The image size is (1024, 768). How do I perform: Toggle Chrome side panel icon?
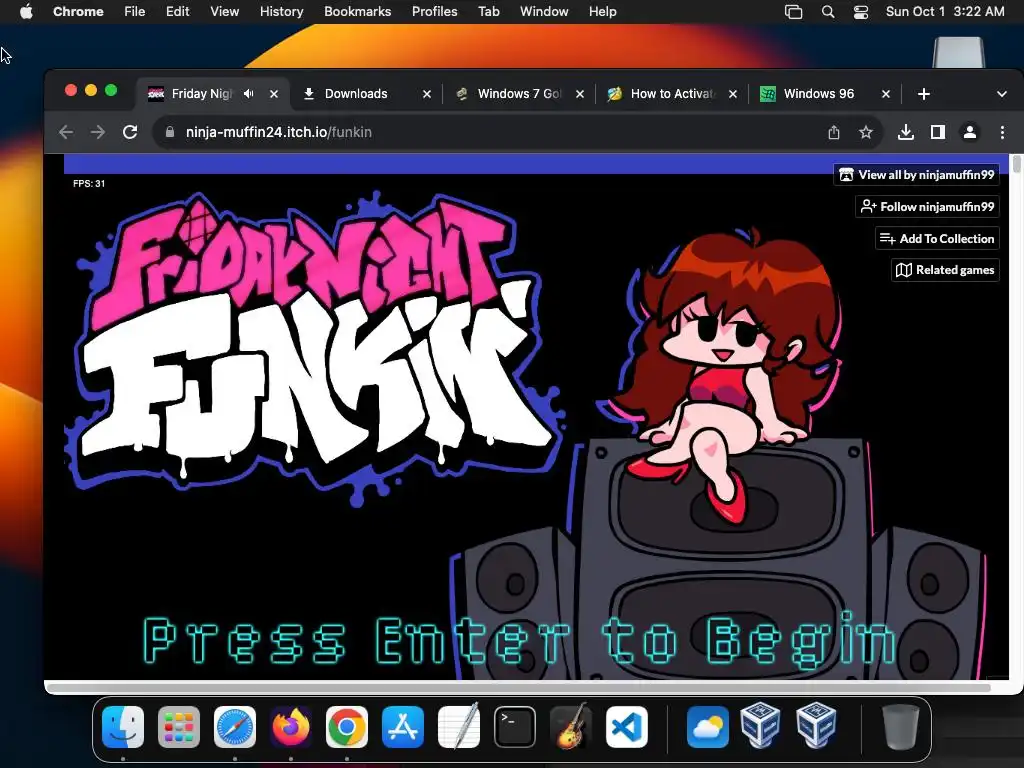(938, 133)
